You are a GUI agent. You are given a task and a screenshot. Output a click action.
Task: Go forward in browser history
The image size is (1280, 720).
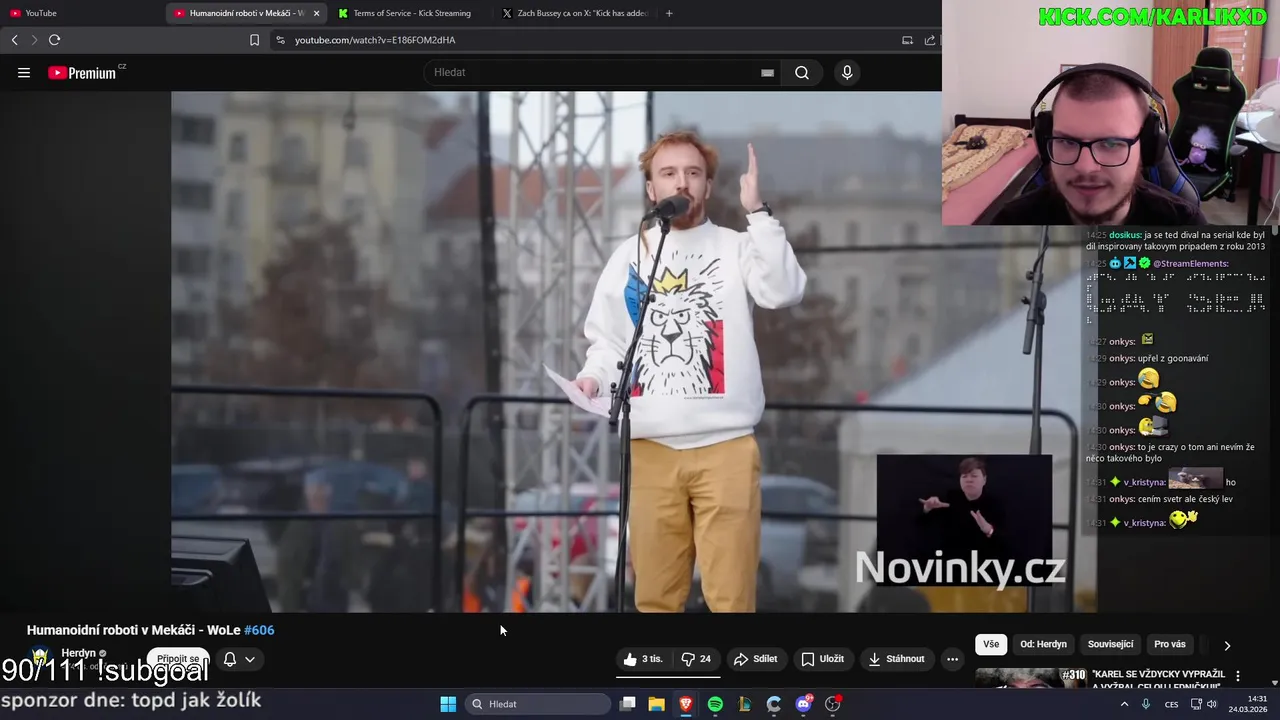click(34, 40)
